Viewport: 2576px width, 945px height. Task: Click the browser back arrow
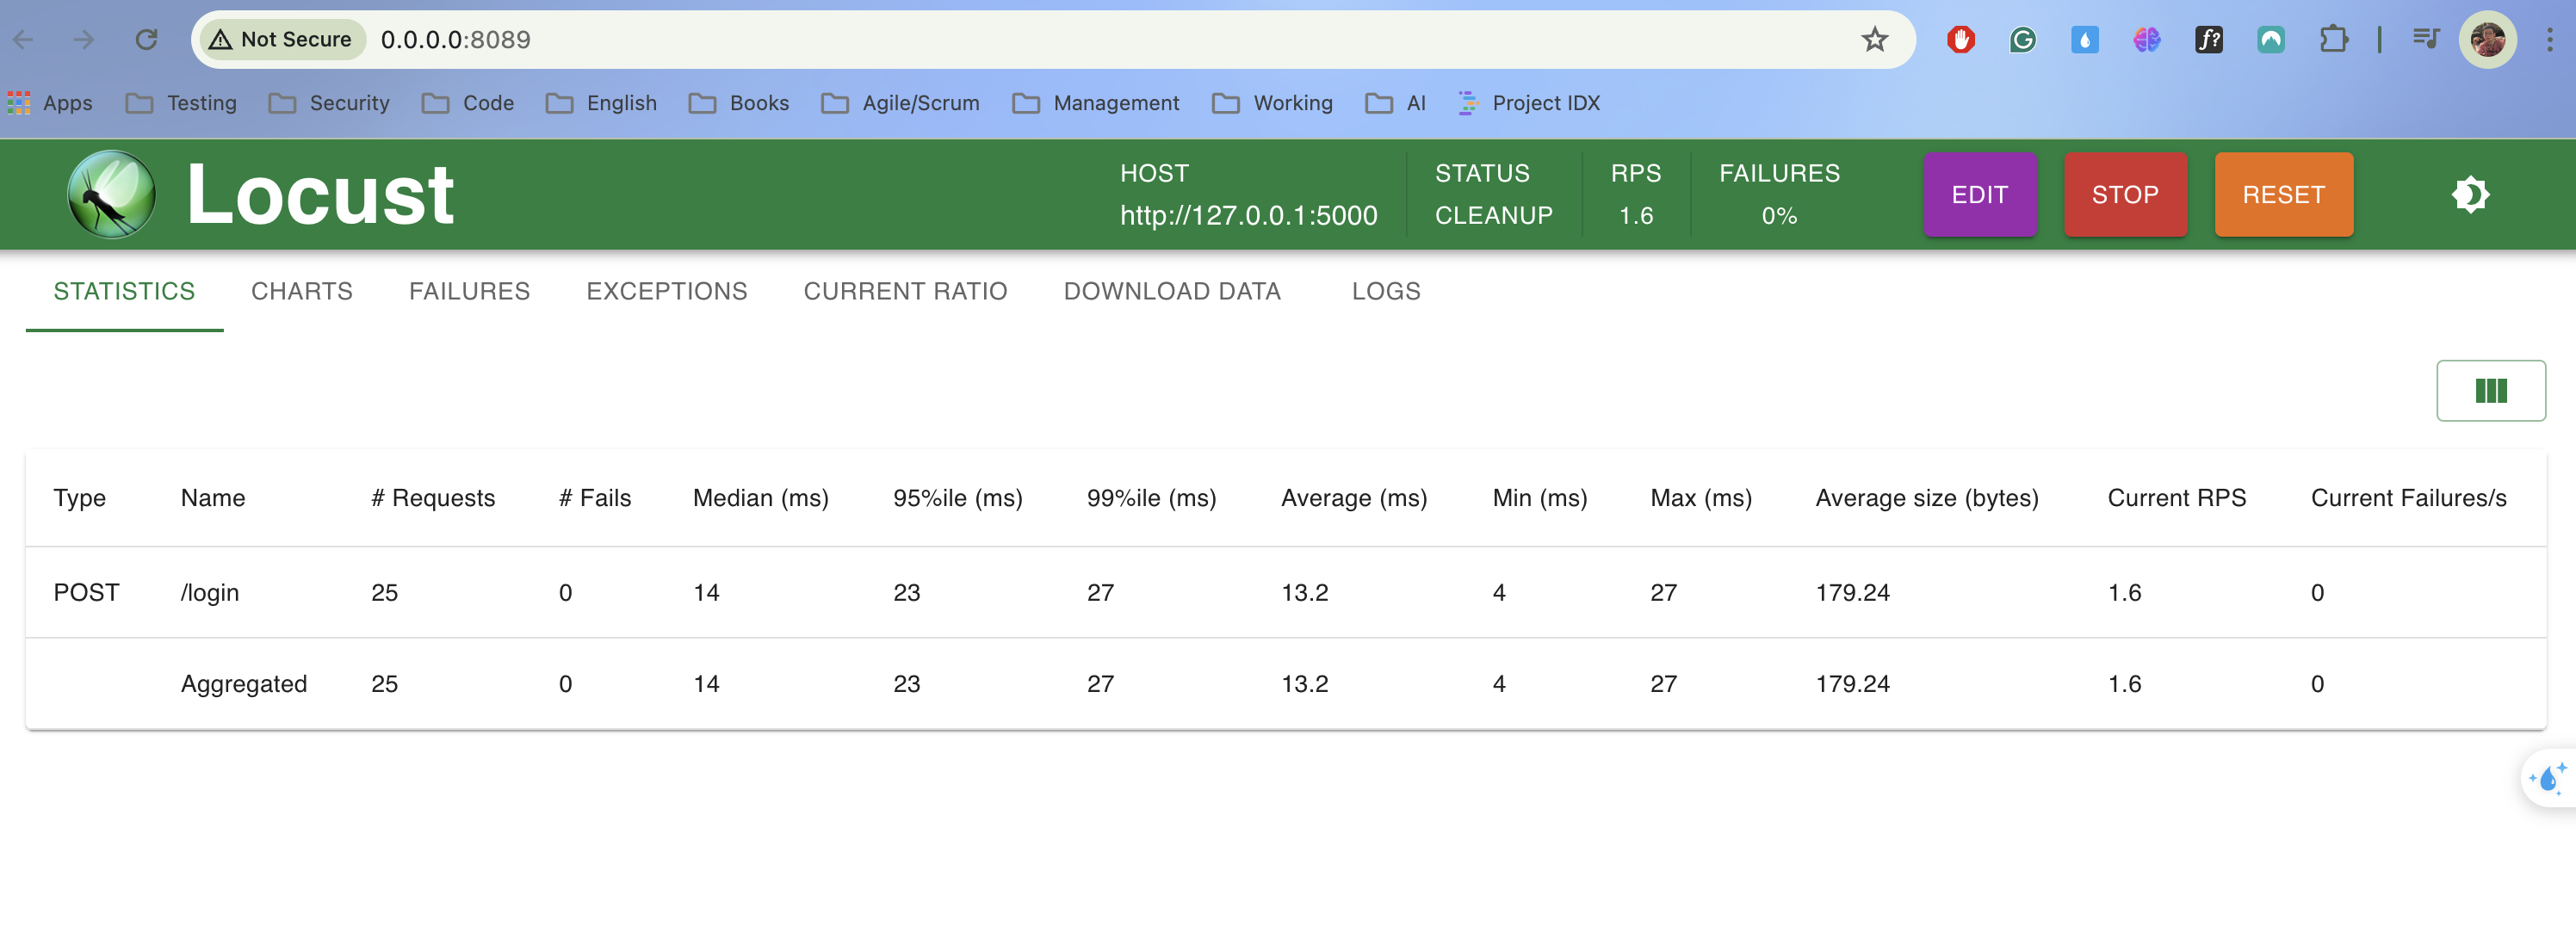[x=24, y=39]
